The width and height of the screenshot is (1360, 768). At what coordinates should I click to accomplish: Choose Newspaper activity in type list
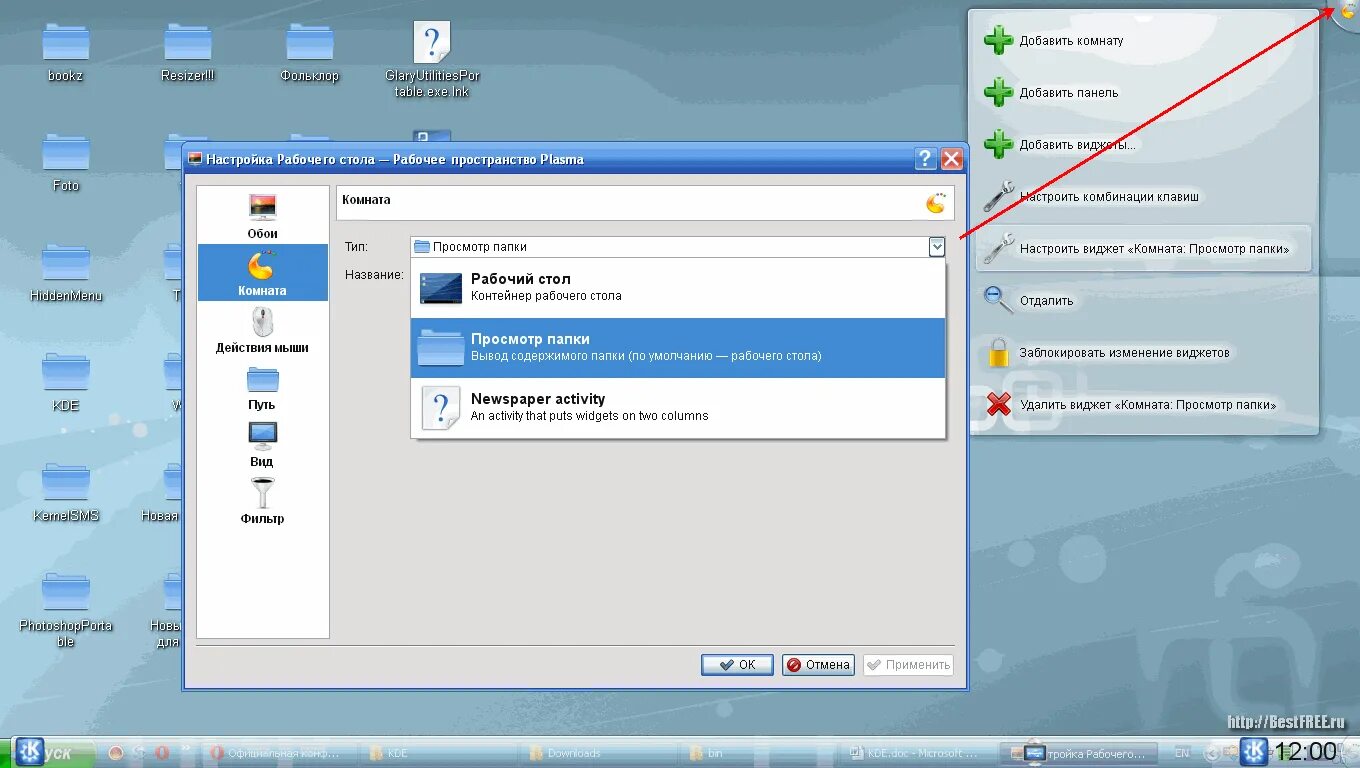click(678, 408)
